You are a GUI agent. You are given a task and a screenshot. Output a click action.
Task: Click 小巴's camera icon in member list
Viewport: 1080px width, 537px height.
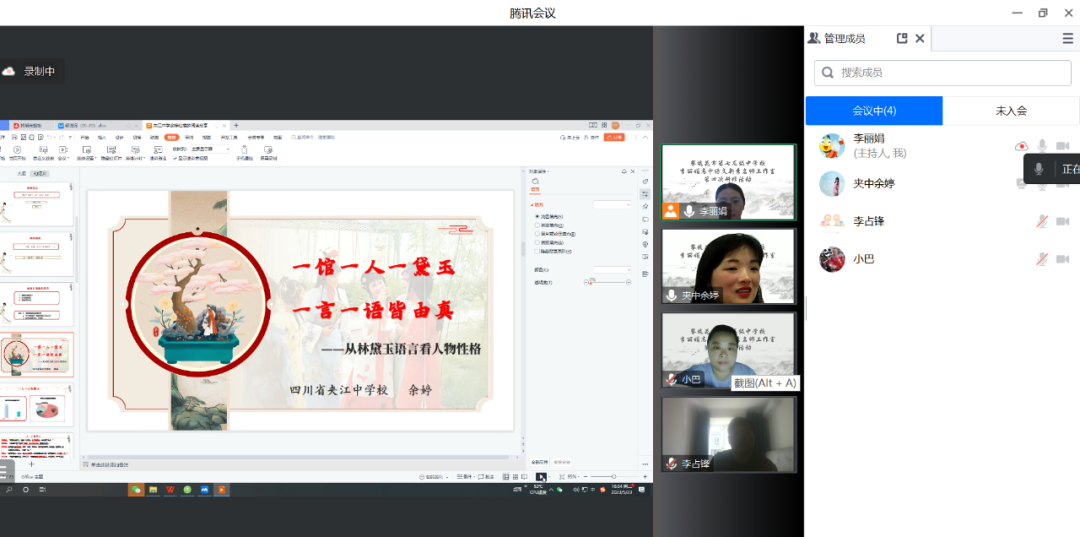coord(1062,259)
